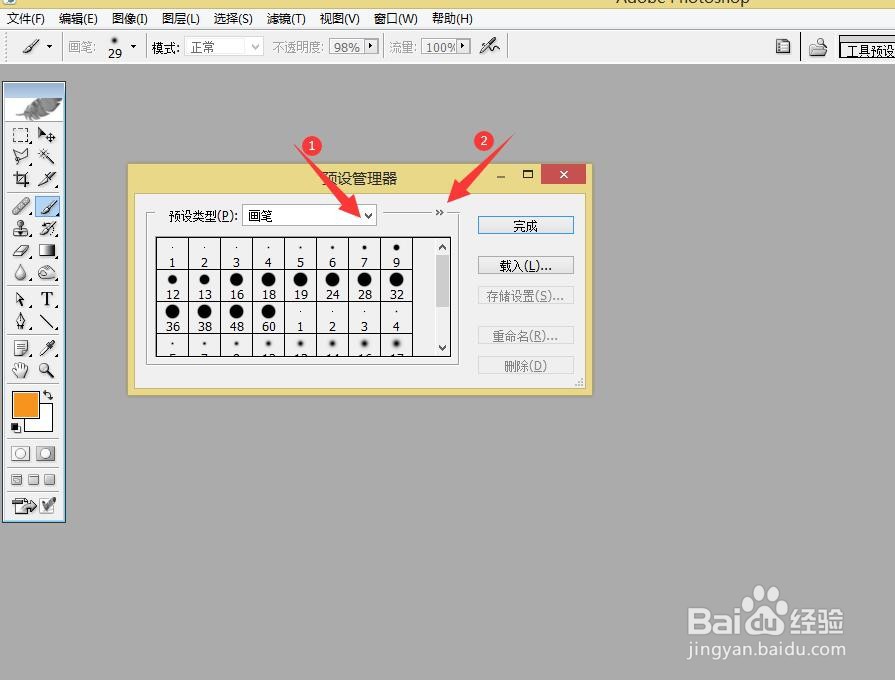This screenshot has height=680, width=895.
Task: Select the Polygonal Lasso tool
Action: (21, 156)
